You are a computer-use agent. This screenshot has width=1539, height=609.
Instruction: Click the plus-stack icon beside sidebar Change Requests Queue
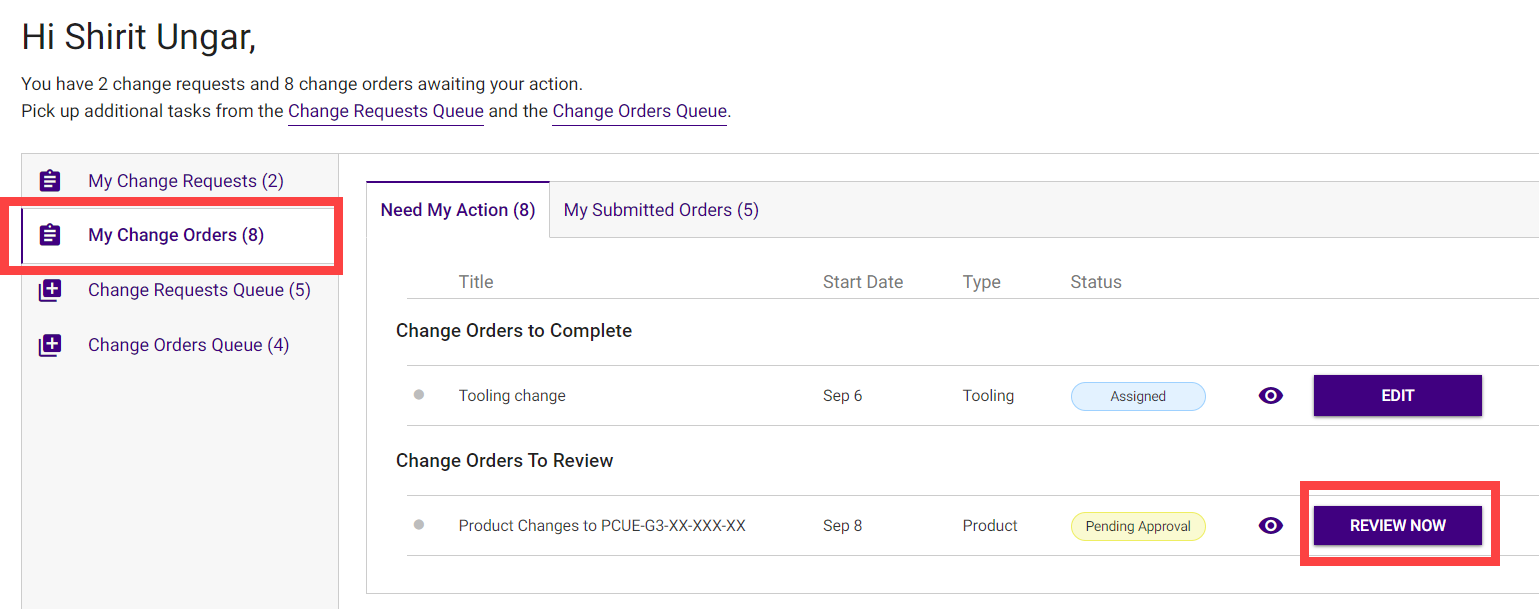tap(50, 290)
